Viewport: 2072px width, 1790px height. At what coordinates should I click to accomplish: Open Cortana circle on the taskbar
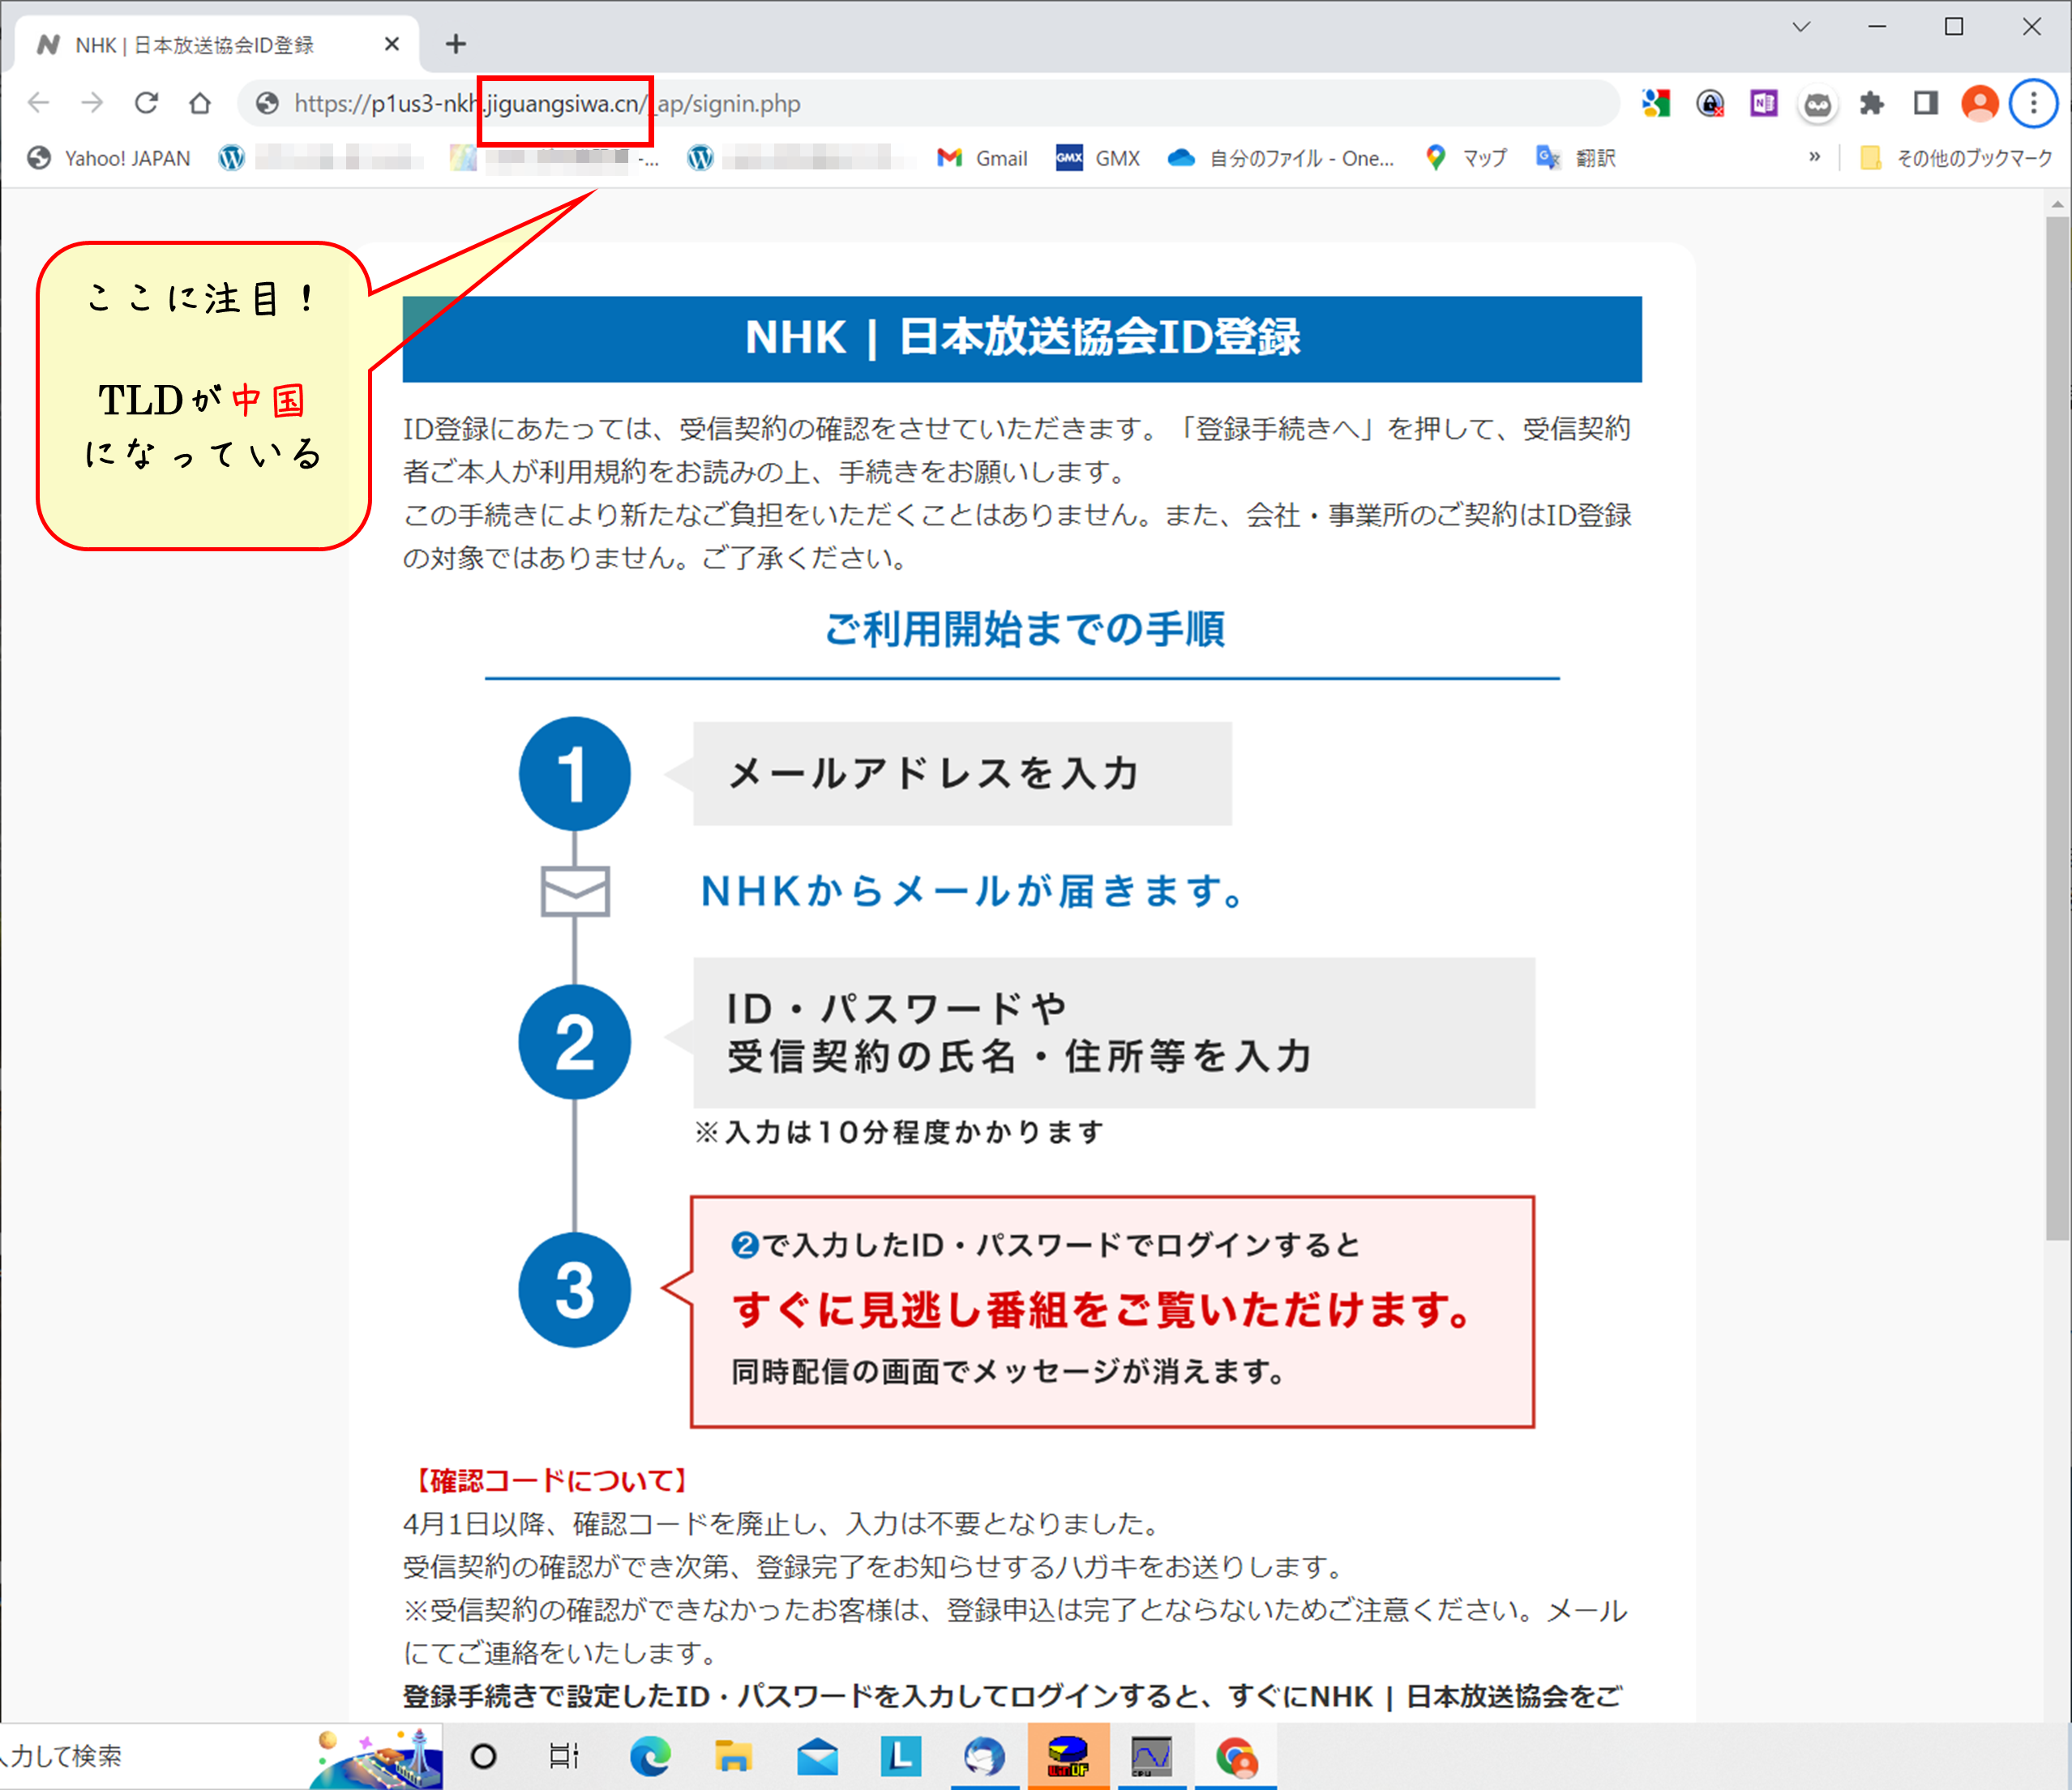(x=483, y=1756)
